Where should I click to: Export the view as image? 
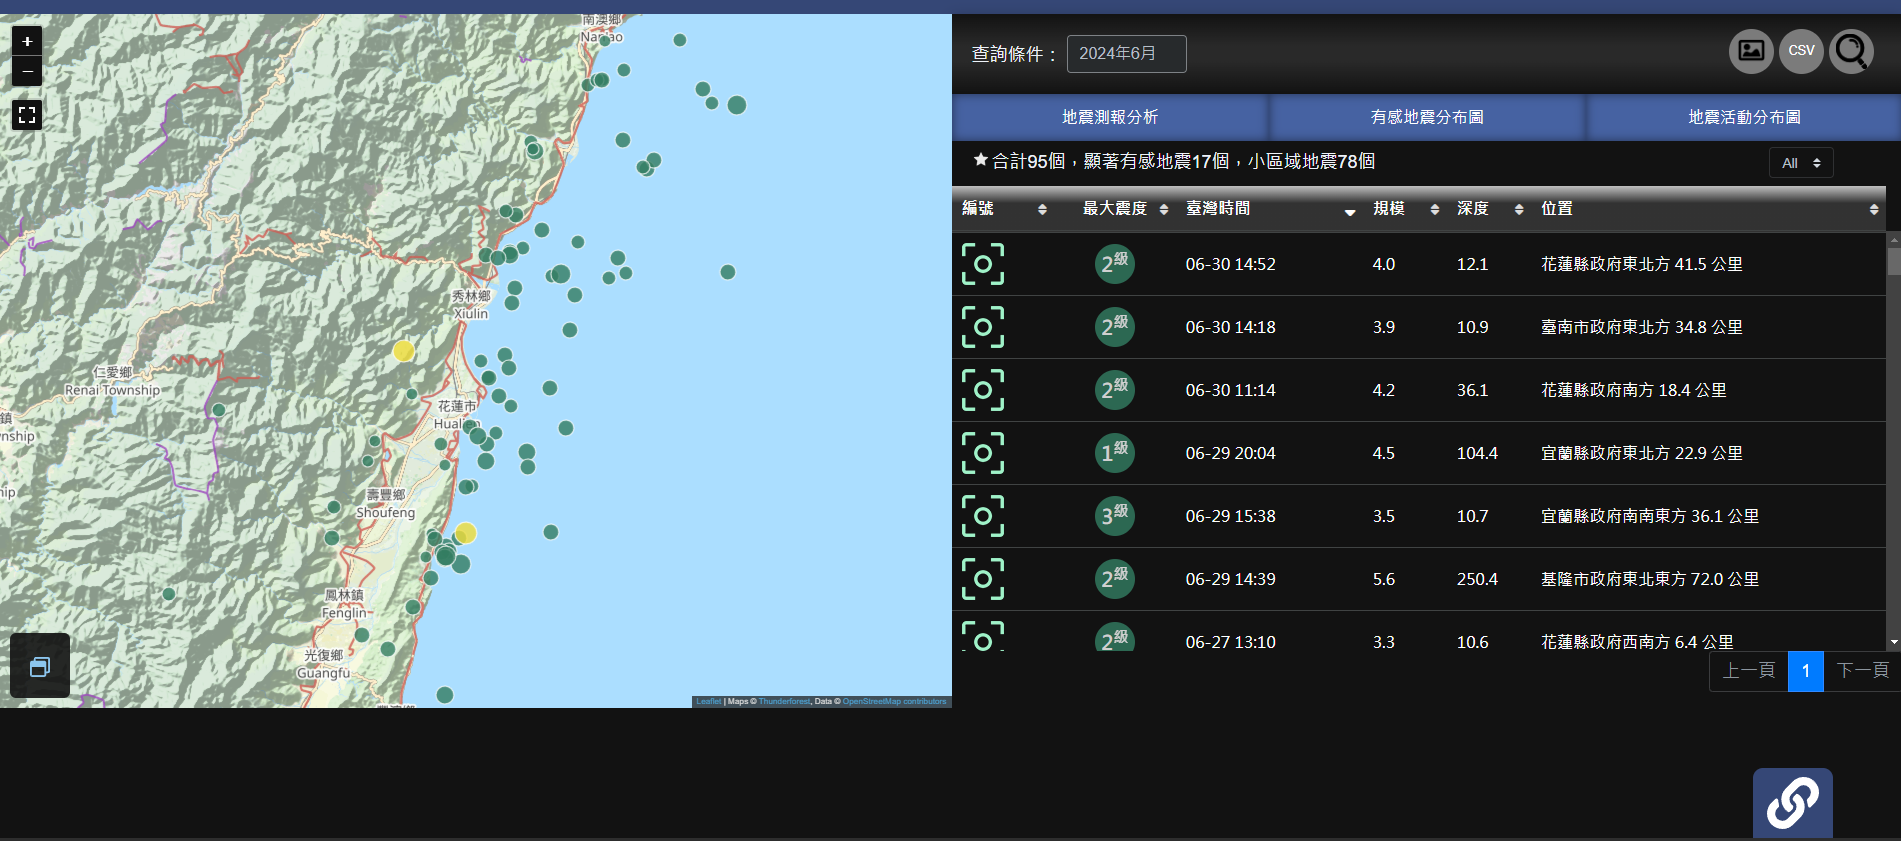click(x=1751, y=51)
